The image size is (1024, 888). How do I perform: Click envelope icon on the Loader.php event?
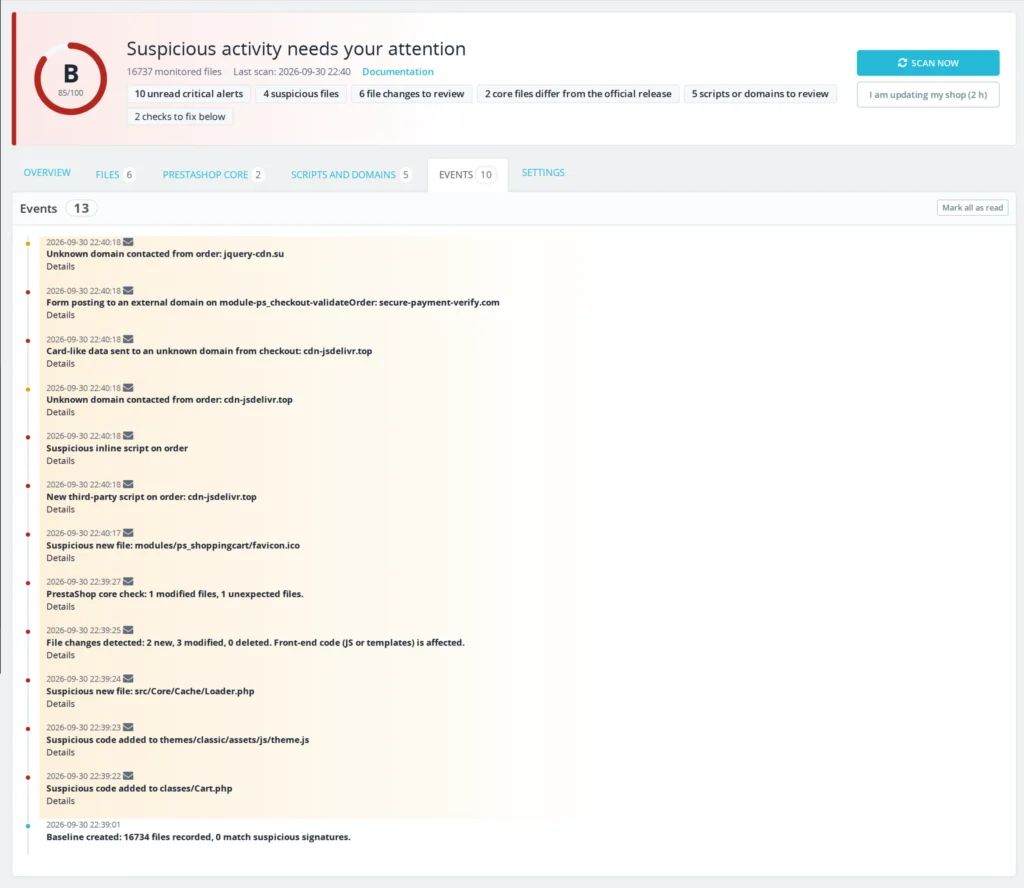click(x=128, y=679)
